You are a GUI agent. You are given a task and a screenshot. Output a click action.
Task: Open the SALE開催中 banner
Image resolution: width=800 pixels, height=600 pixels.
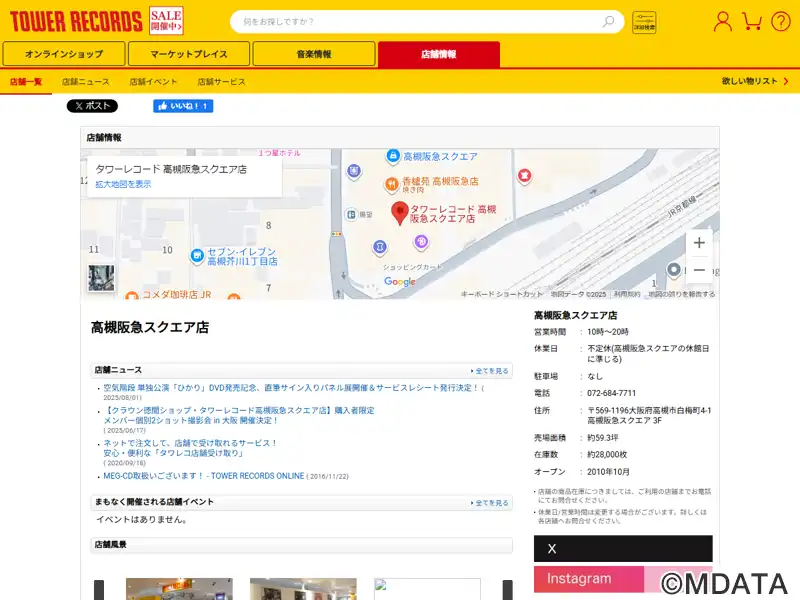pos(166,21)
